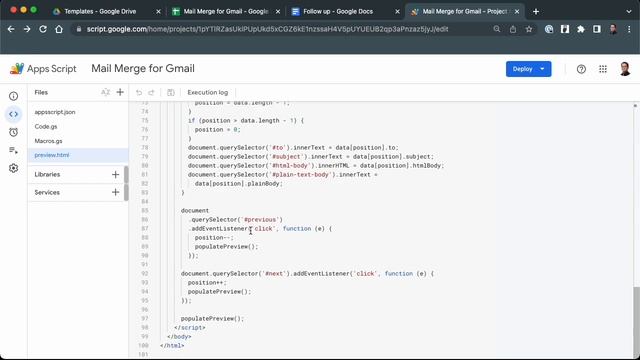Open the tab search chevron
This screenshot has height=360, width=640.
629,11
